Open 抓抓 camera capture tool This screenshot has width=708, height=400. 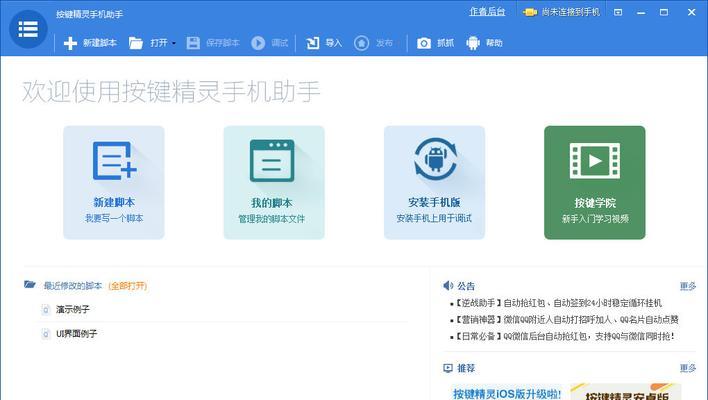point(424,43)
